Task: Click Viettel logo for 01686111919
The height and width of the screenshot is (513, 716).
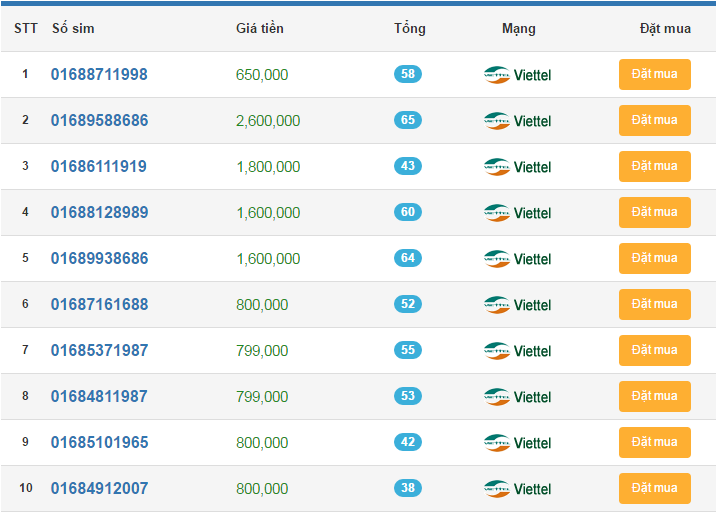Action: click(517, 167)
